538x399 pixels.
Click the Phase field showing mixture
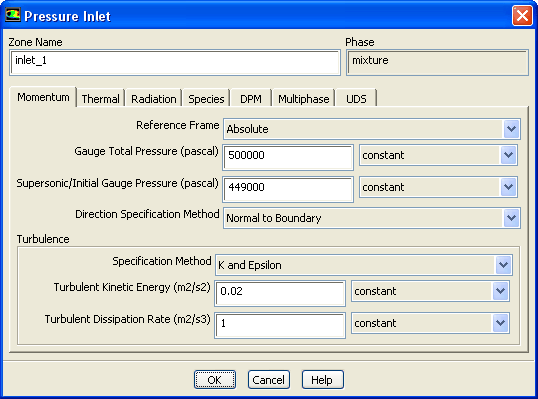pyautogui.click(x=437, y=62)
